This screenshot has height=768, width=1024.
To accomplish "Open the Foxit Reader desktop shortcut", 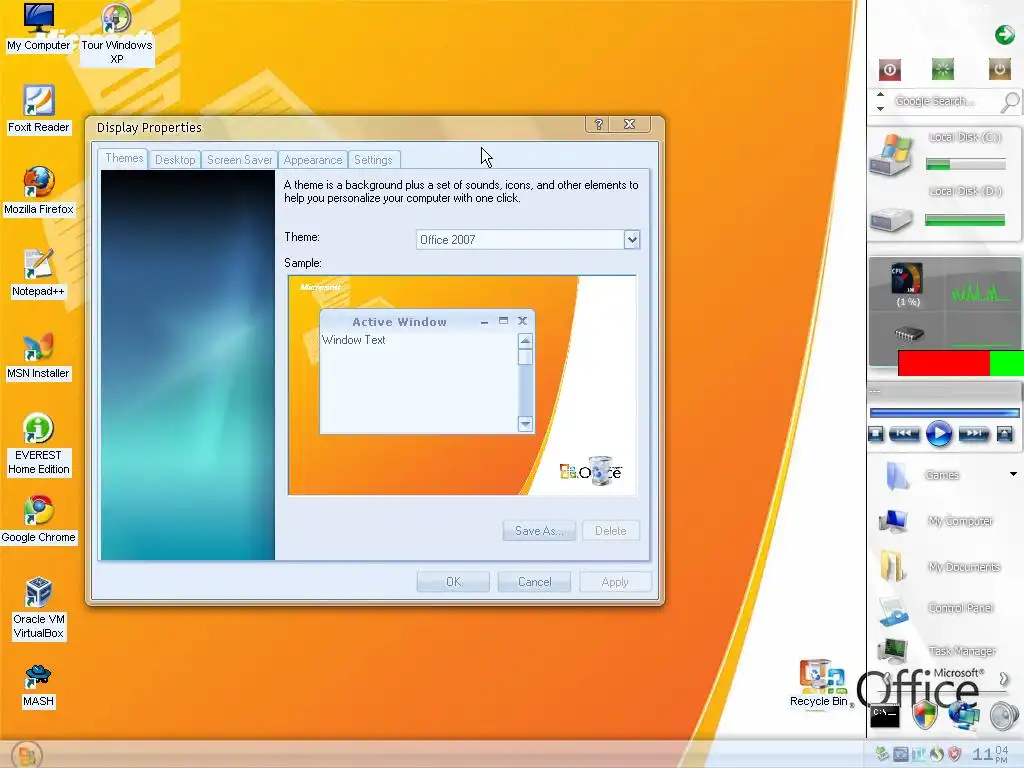I will pyautogui.click(x=39, y=109).
